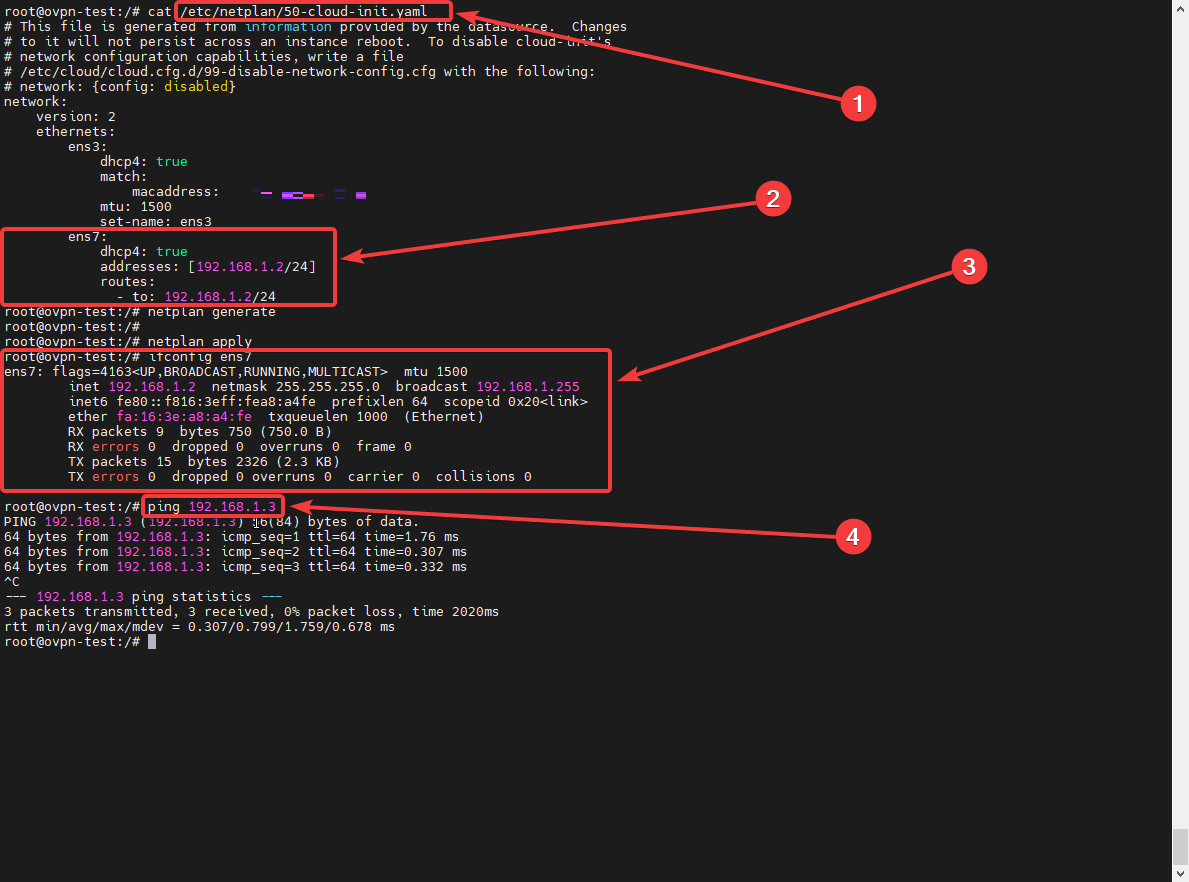Click the 'version: 2' line
This screenshot has height=882, width=1189.
click(76, 117)
